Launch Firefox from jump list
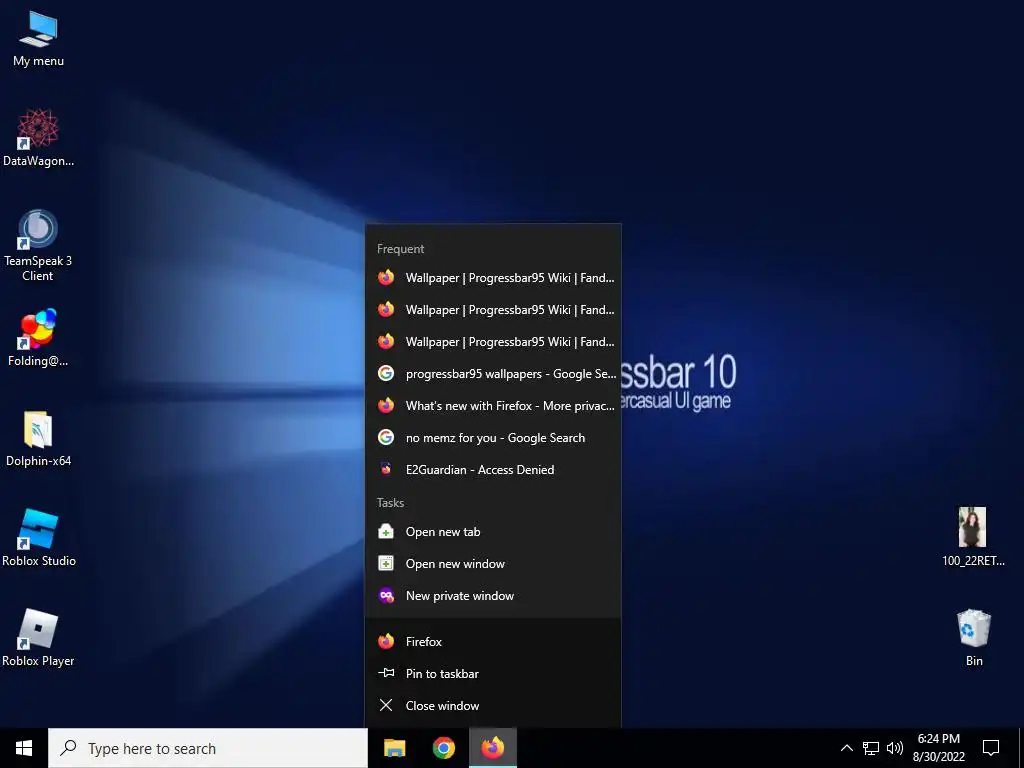 (x=493, y=641)
